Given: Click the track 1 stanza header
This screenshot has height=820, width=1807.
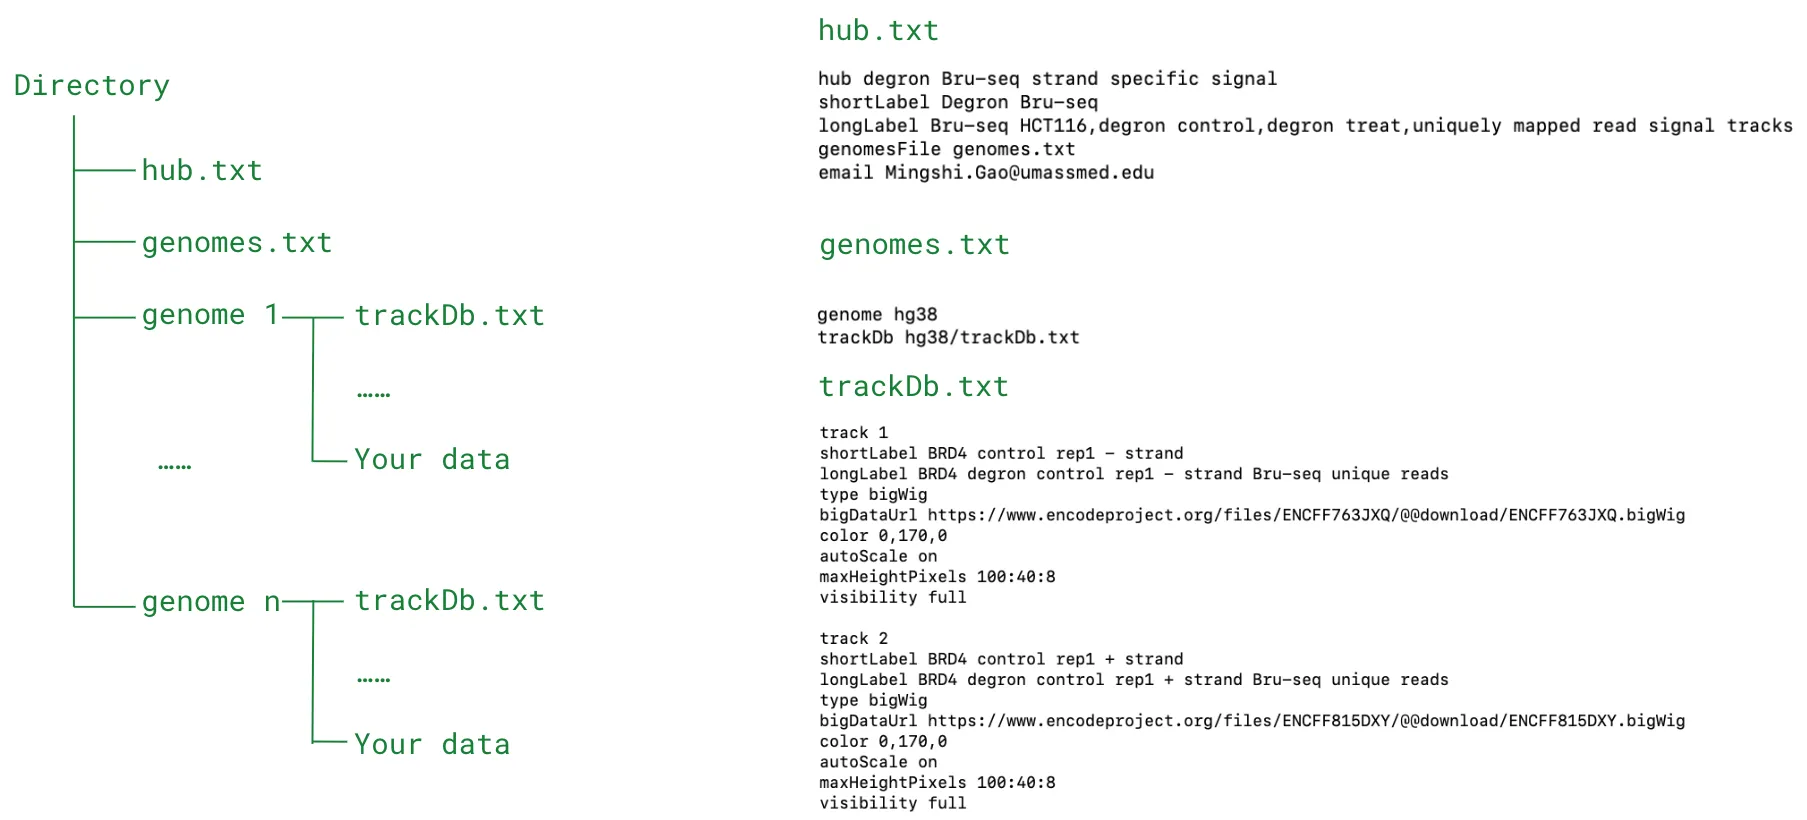Looking at the screenshot, I should [853, 433].
